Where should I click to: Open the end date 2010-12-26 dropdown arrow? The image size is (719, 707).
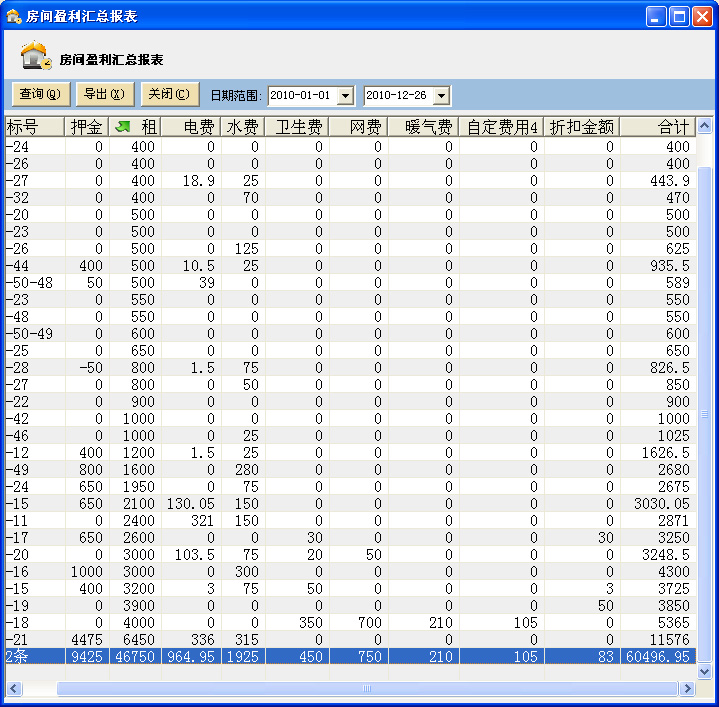coord(442,96)
